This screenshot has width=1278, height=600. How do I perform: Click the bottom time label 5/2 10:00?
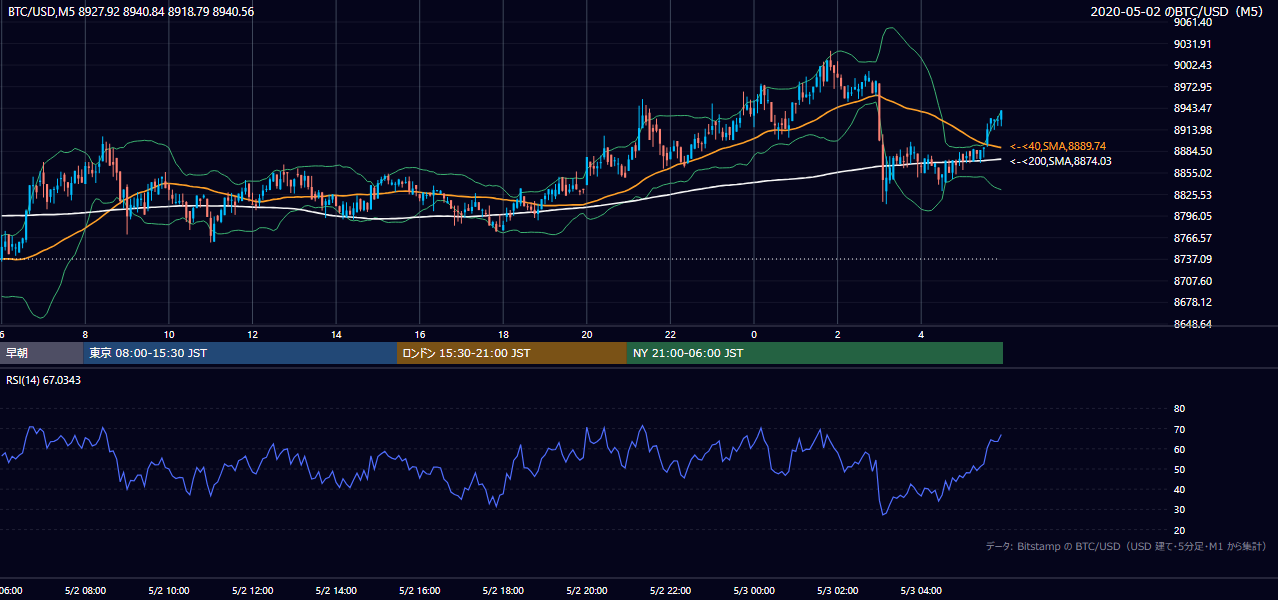coord(168,592)
